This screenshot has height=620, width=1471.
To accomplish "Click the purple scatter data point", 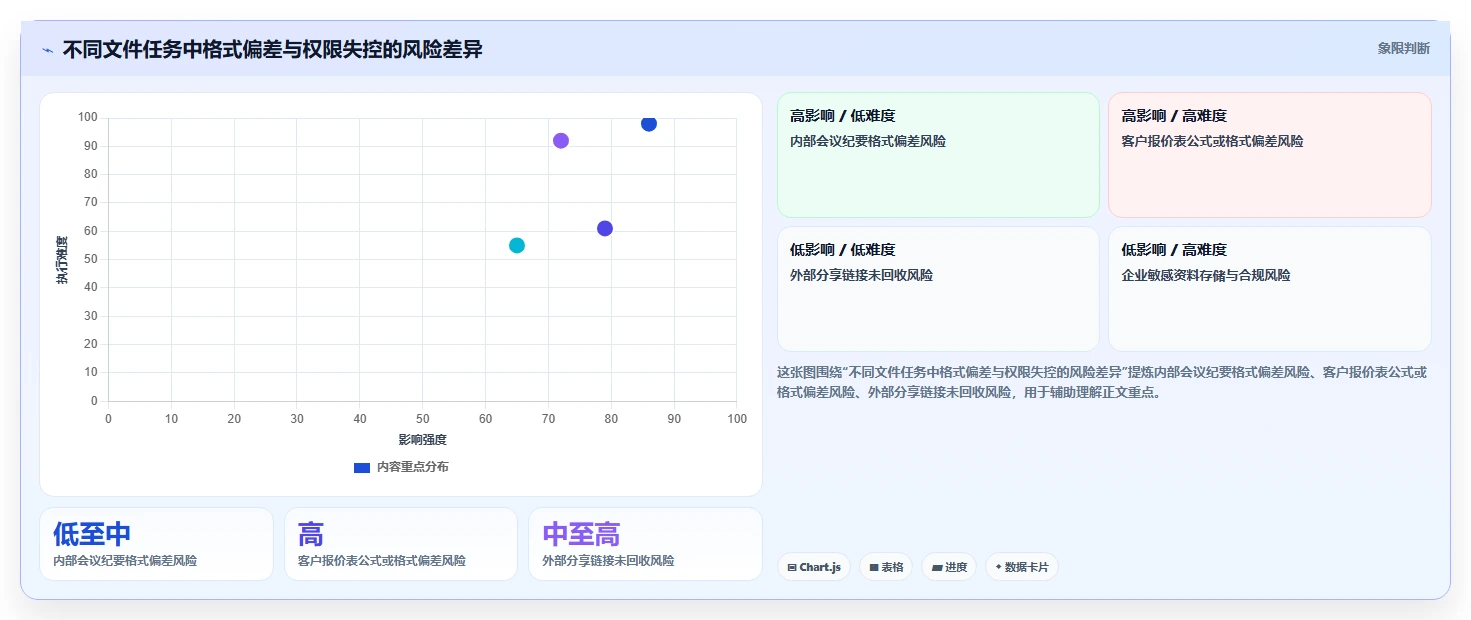I will point(561,141).
